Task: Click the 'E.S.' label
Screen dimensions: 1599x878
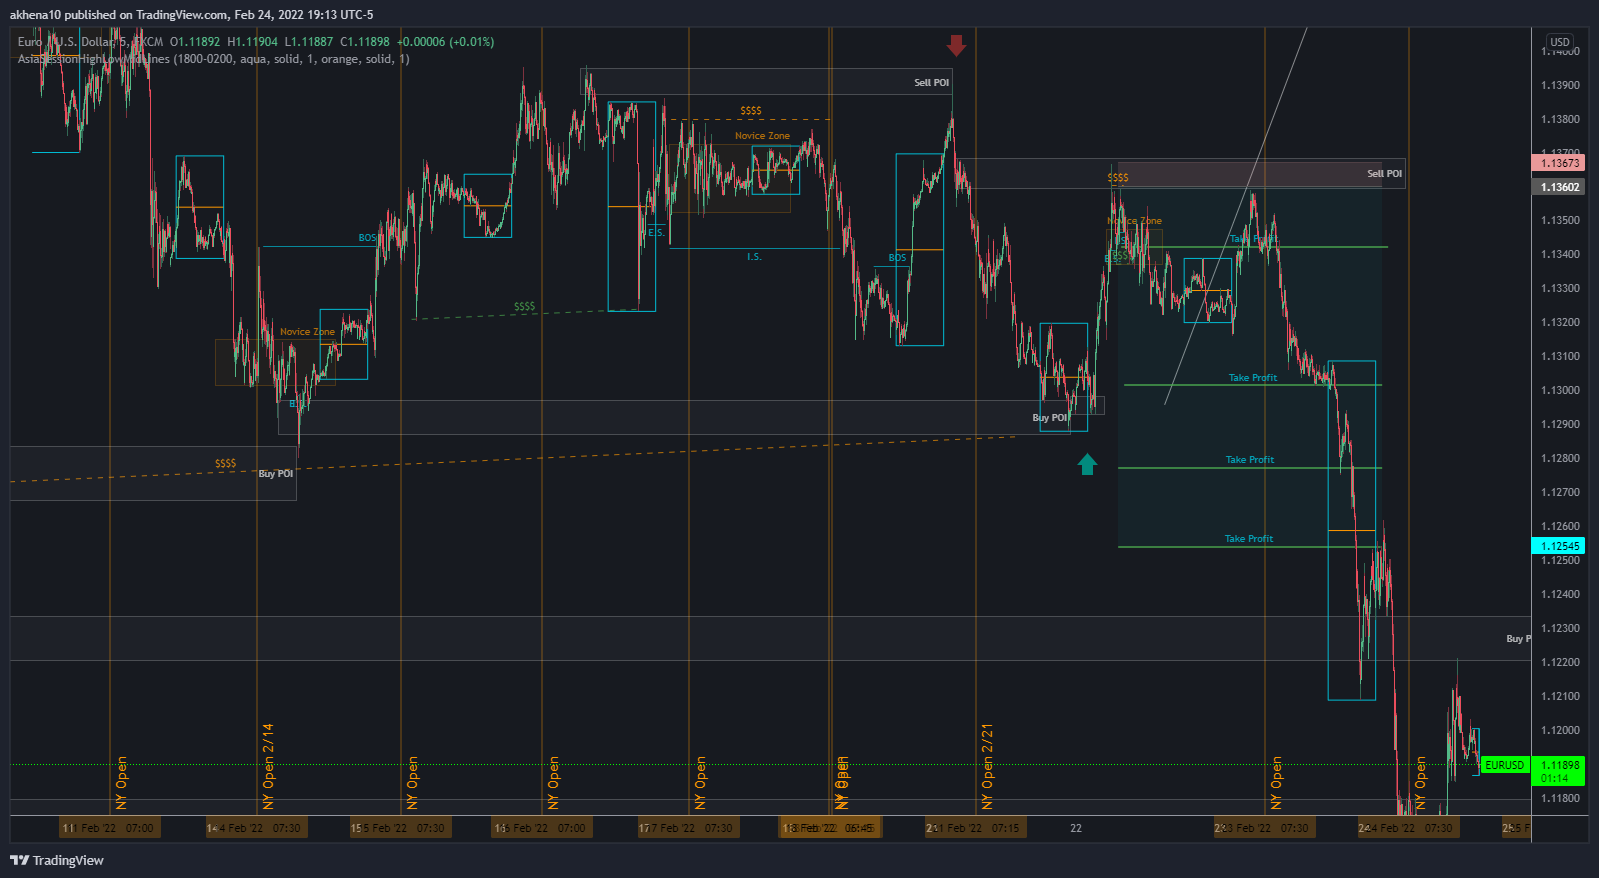Action: point(656,232)
